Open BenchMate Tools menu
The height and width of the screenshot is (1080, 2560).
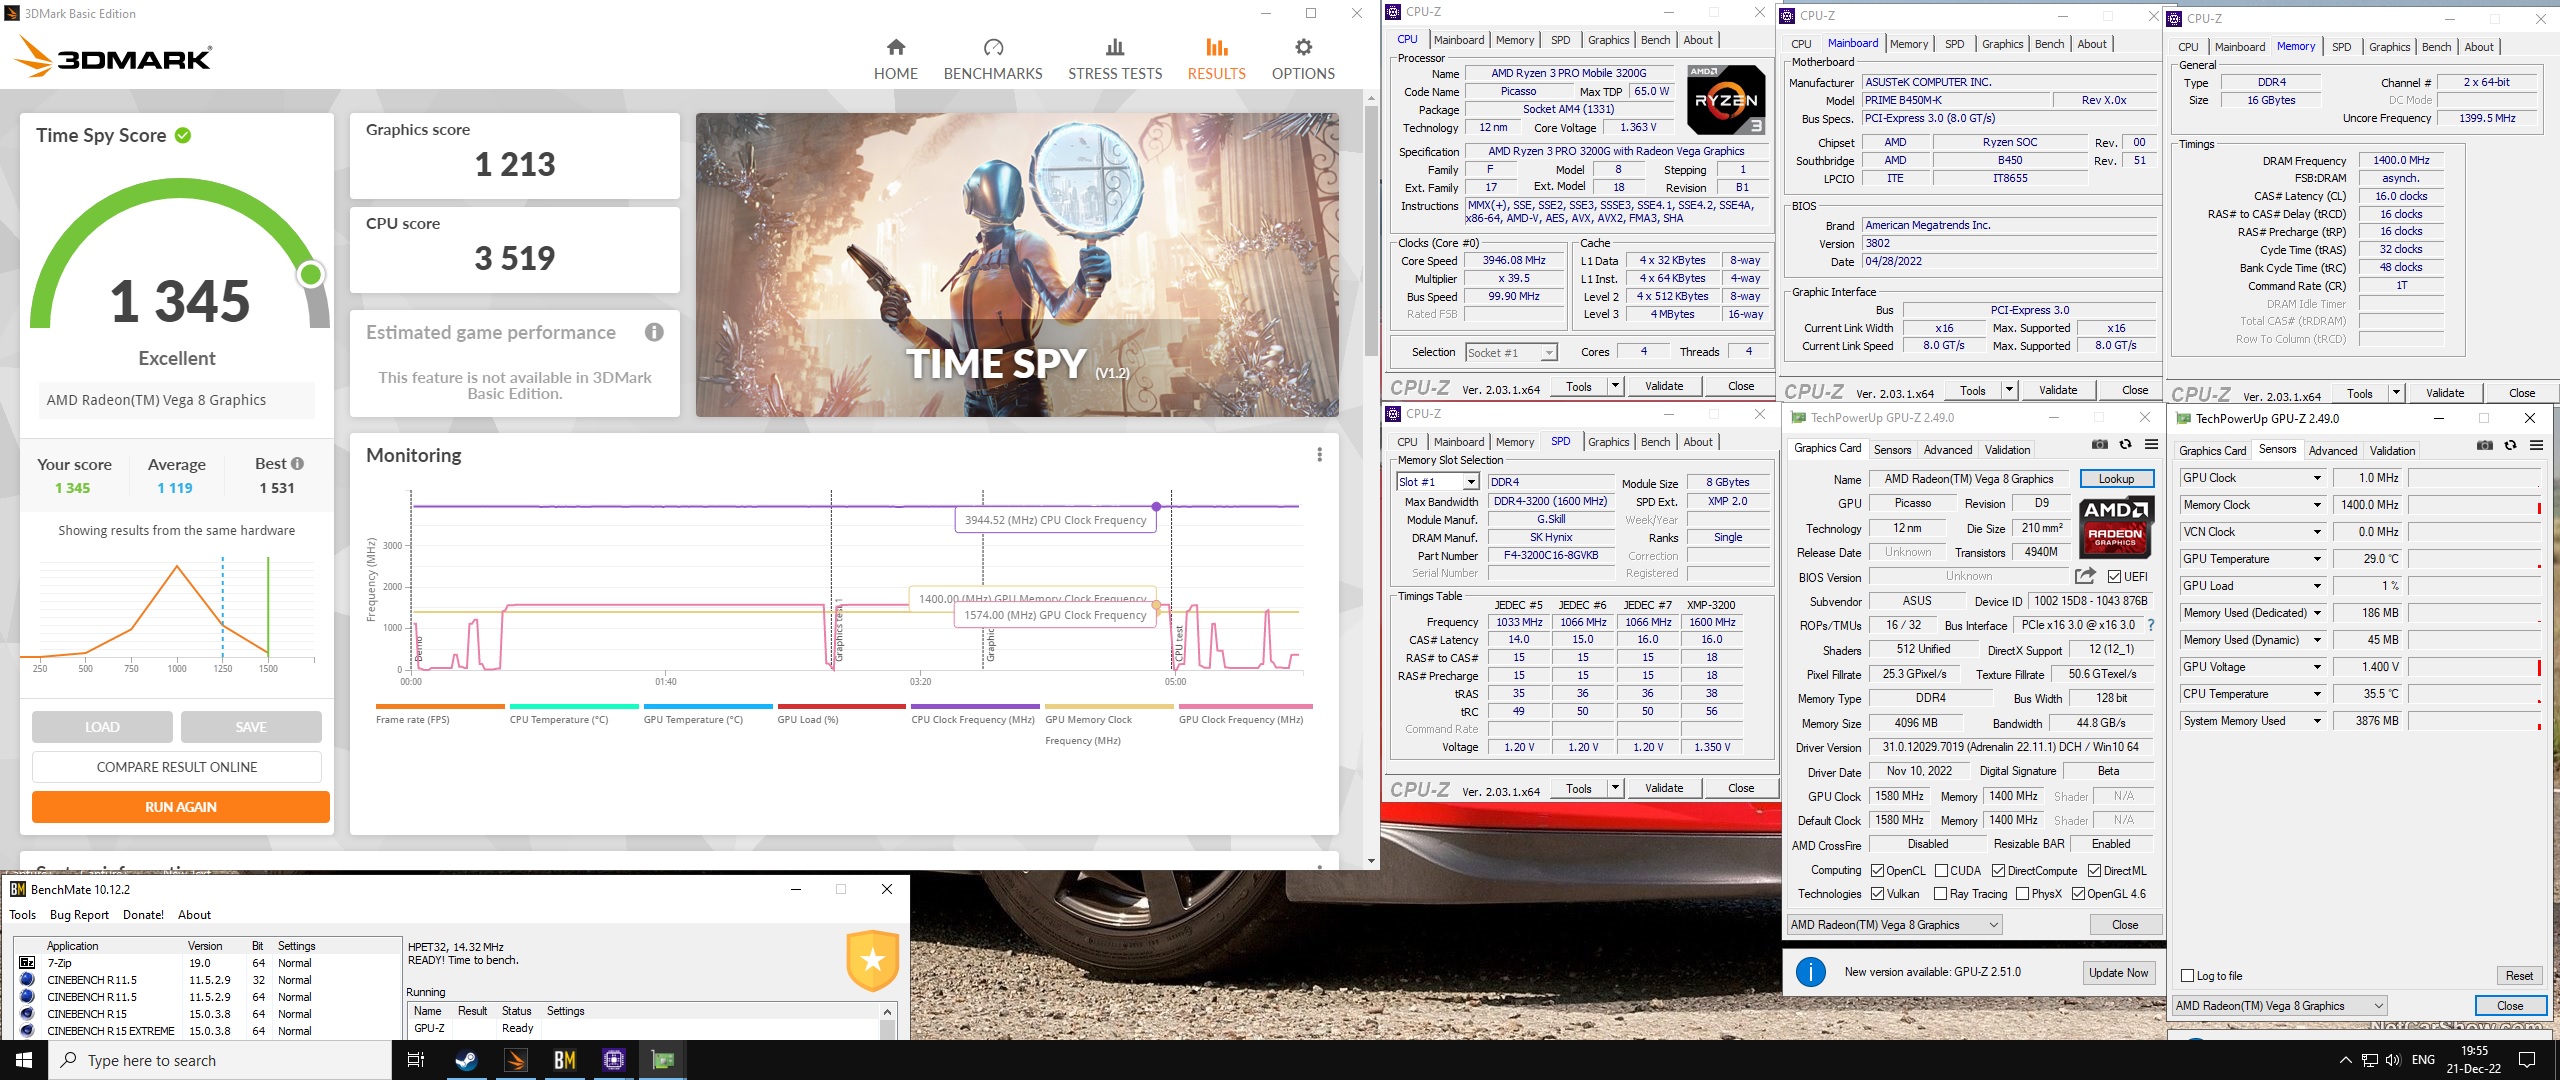tap(22, 915)
